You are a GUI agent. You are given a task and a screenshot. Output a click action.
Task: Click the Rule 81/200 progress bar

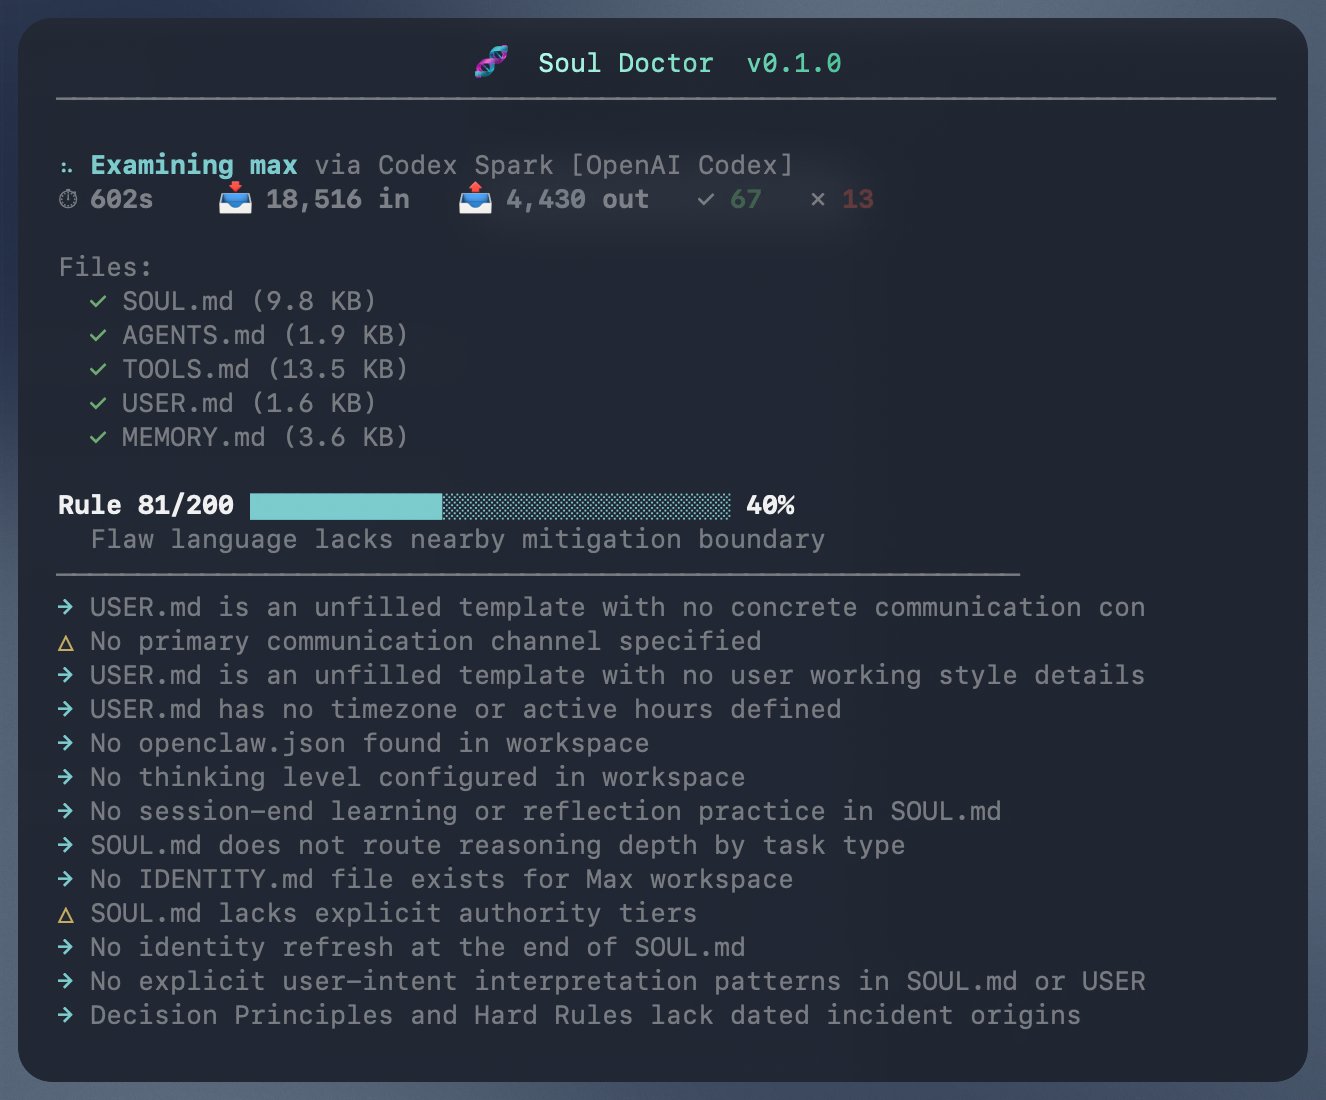tap(490, 506)
